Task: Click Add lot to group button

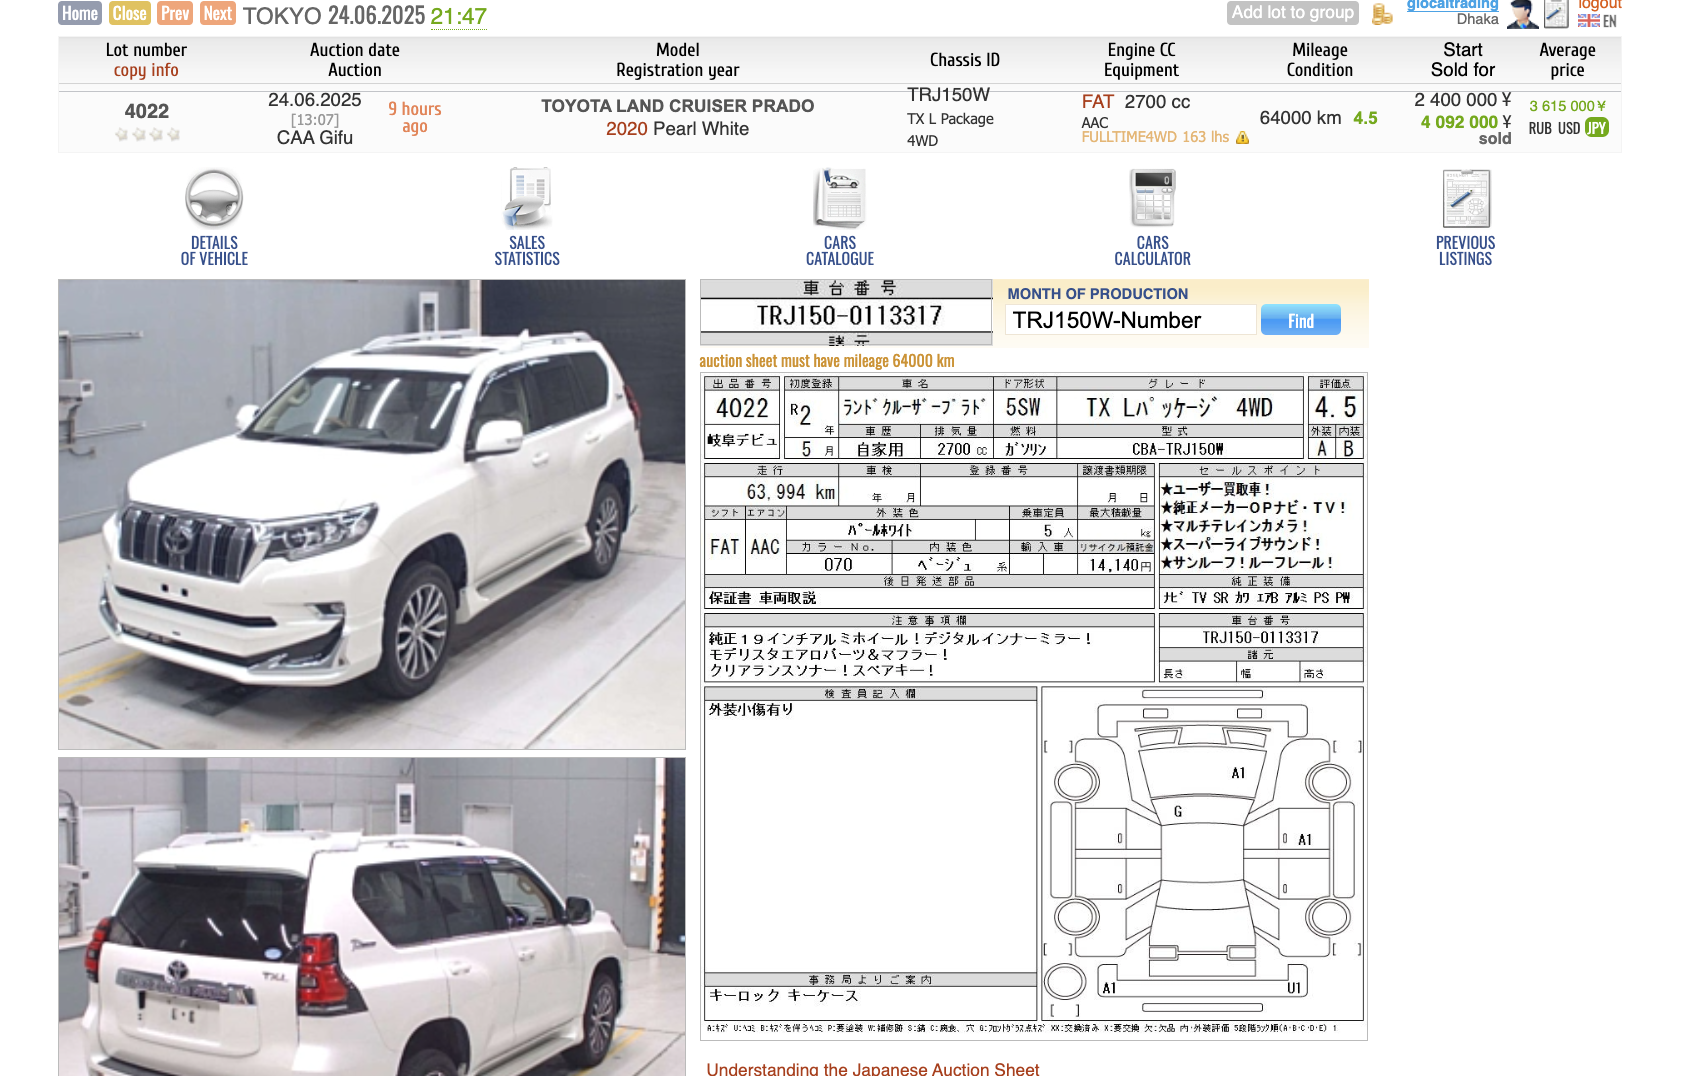Action: (x=1293, y=12)
